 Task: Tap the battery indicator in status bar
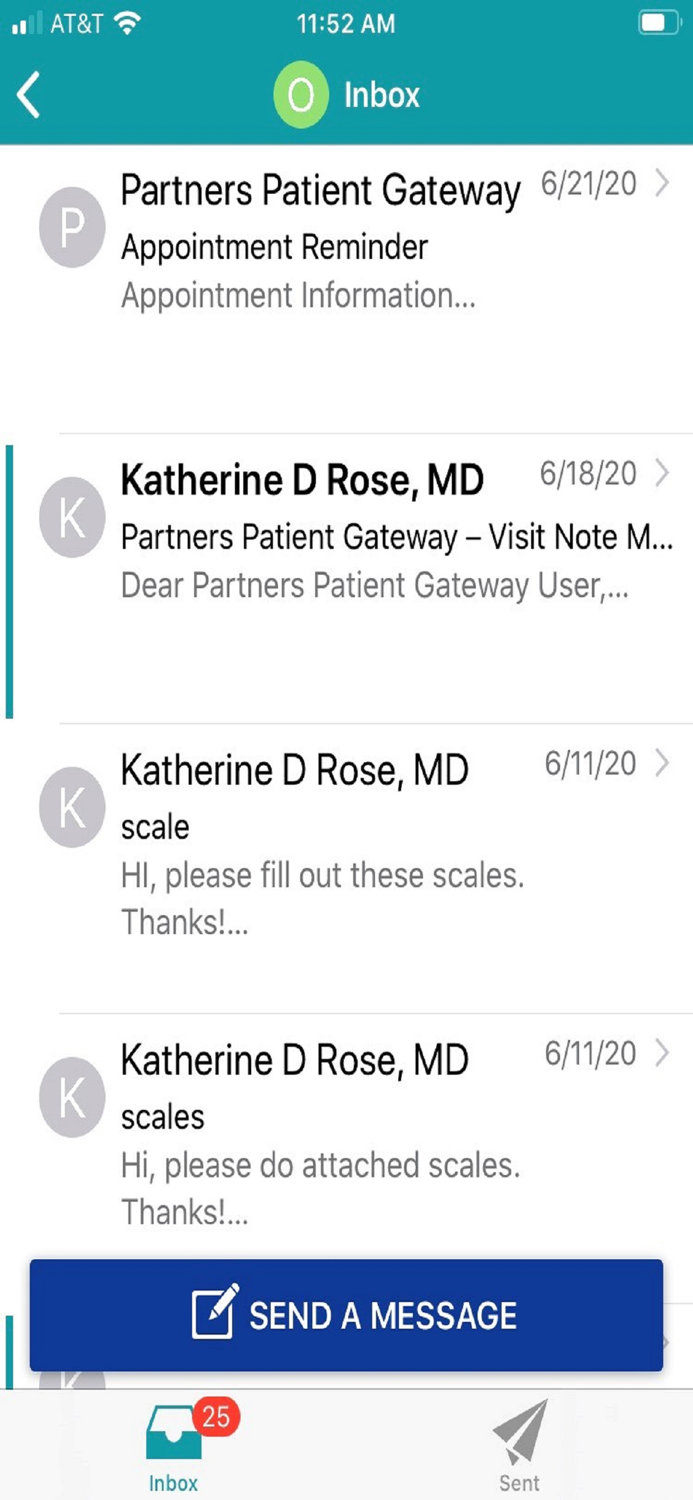[659, 23]
